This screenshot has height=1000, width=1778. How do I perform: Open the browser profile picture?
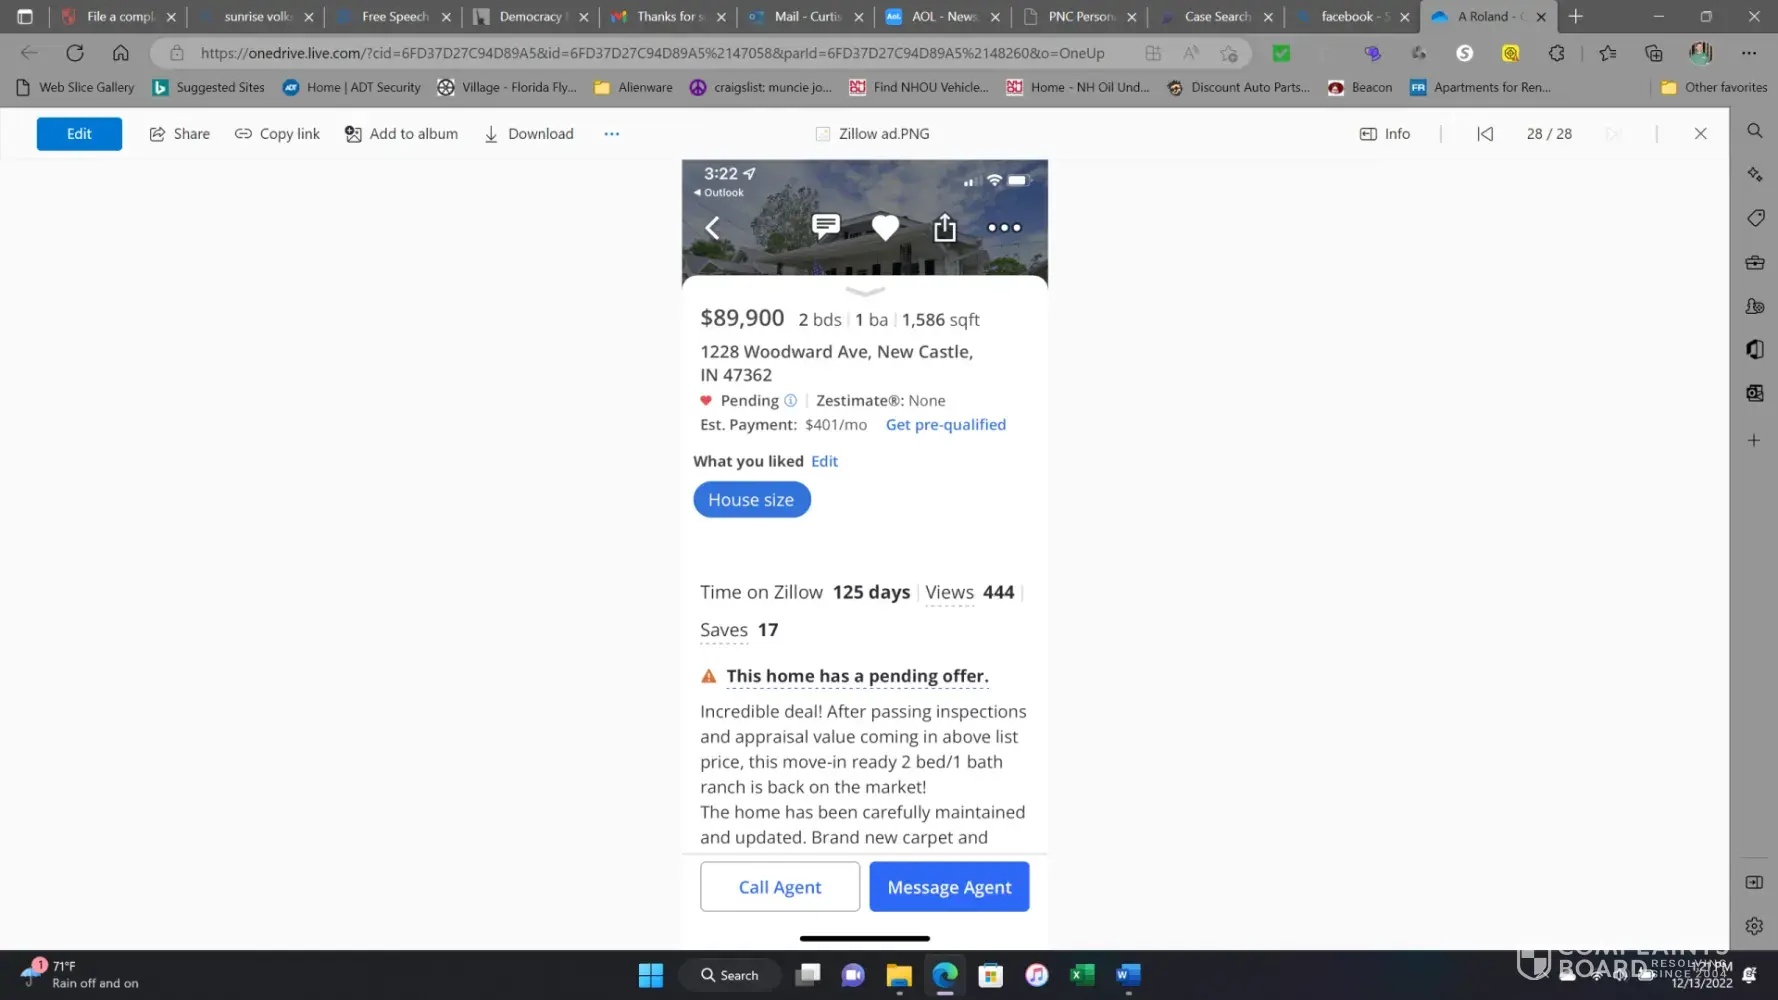click(1701, 53)
